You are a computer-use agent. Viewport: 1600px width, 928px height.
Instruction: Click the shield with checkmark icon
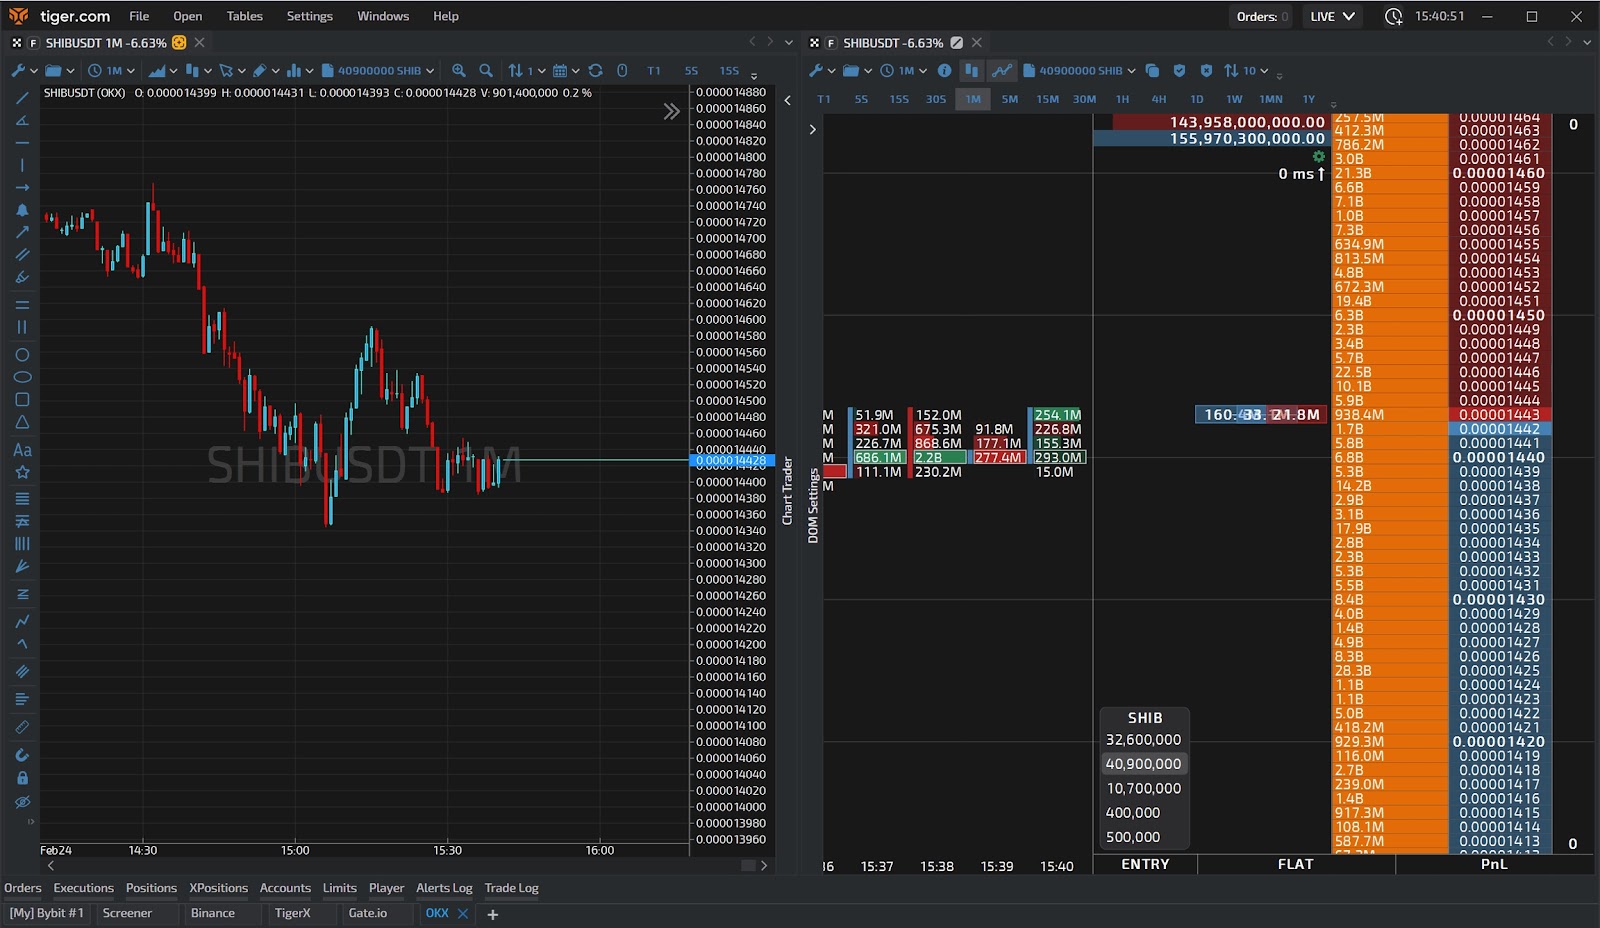click(1180, 71)
